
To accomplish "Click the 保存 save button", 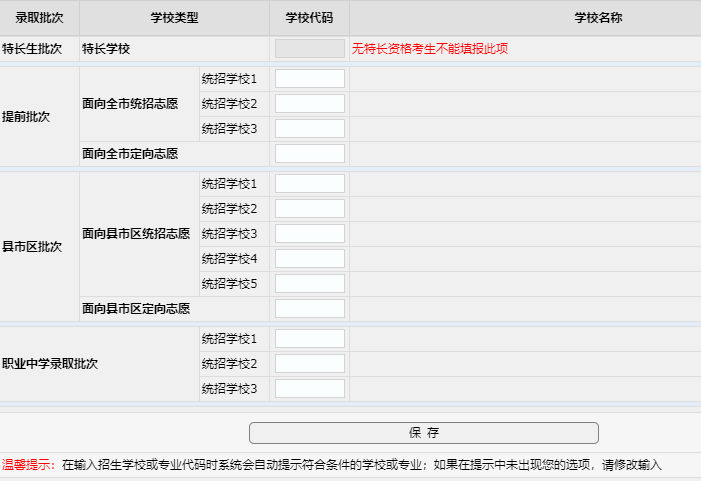I will [423, 433].
